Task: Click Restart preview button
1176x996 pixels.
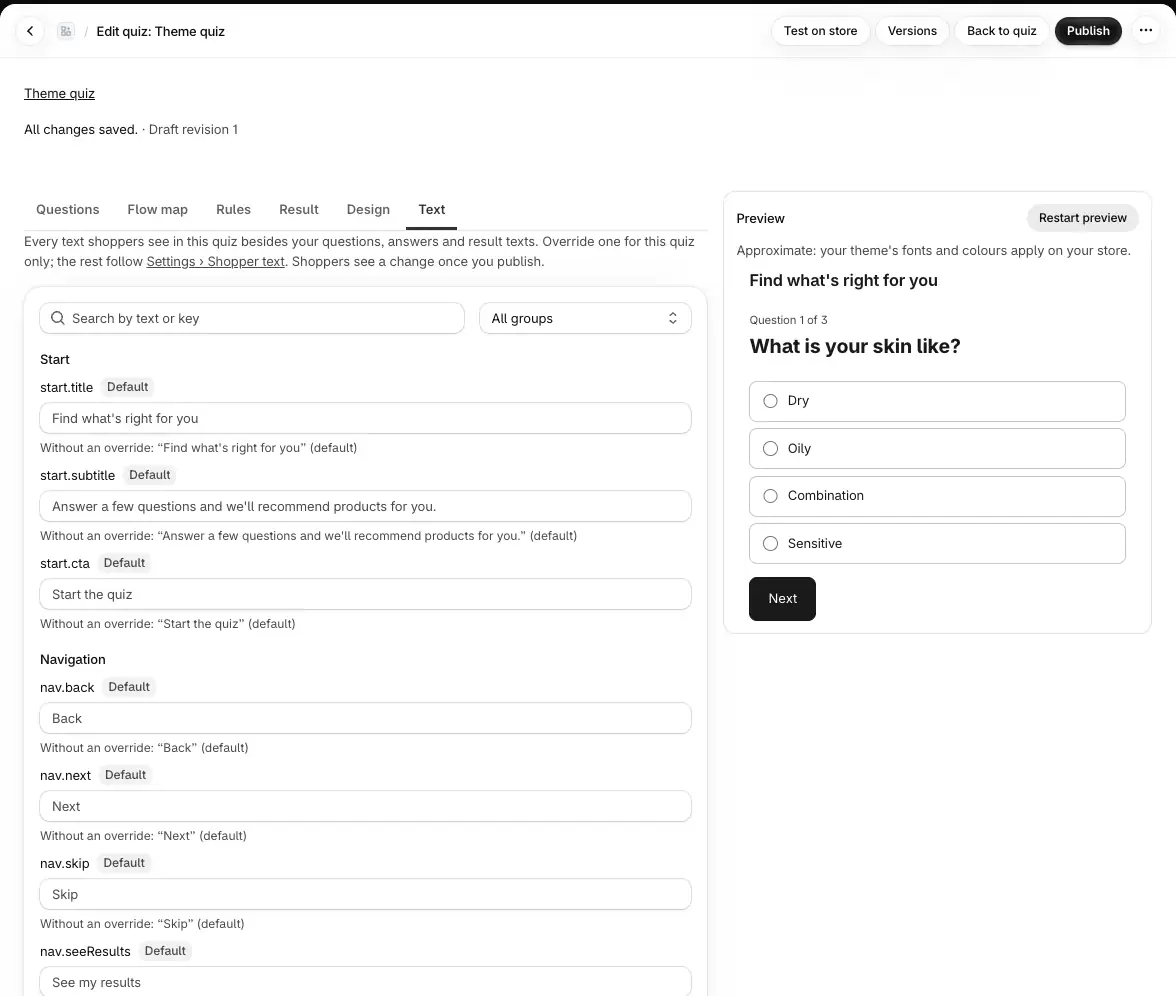Action: [x=1082, y=218]
